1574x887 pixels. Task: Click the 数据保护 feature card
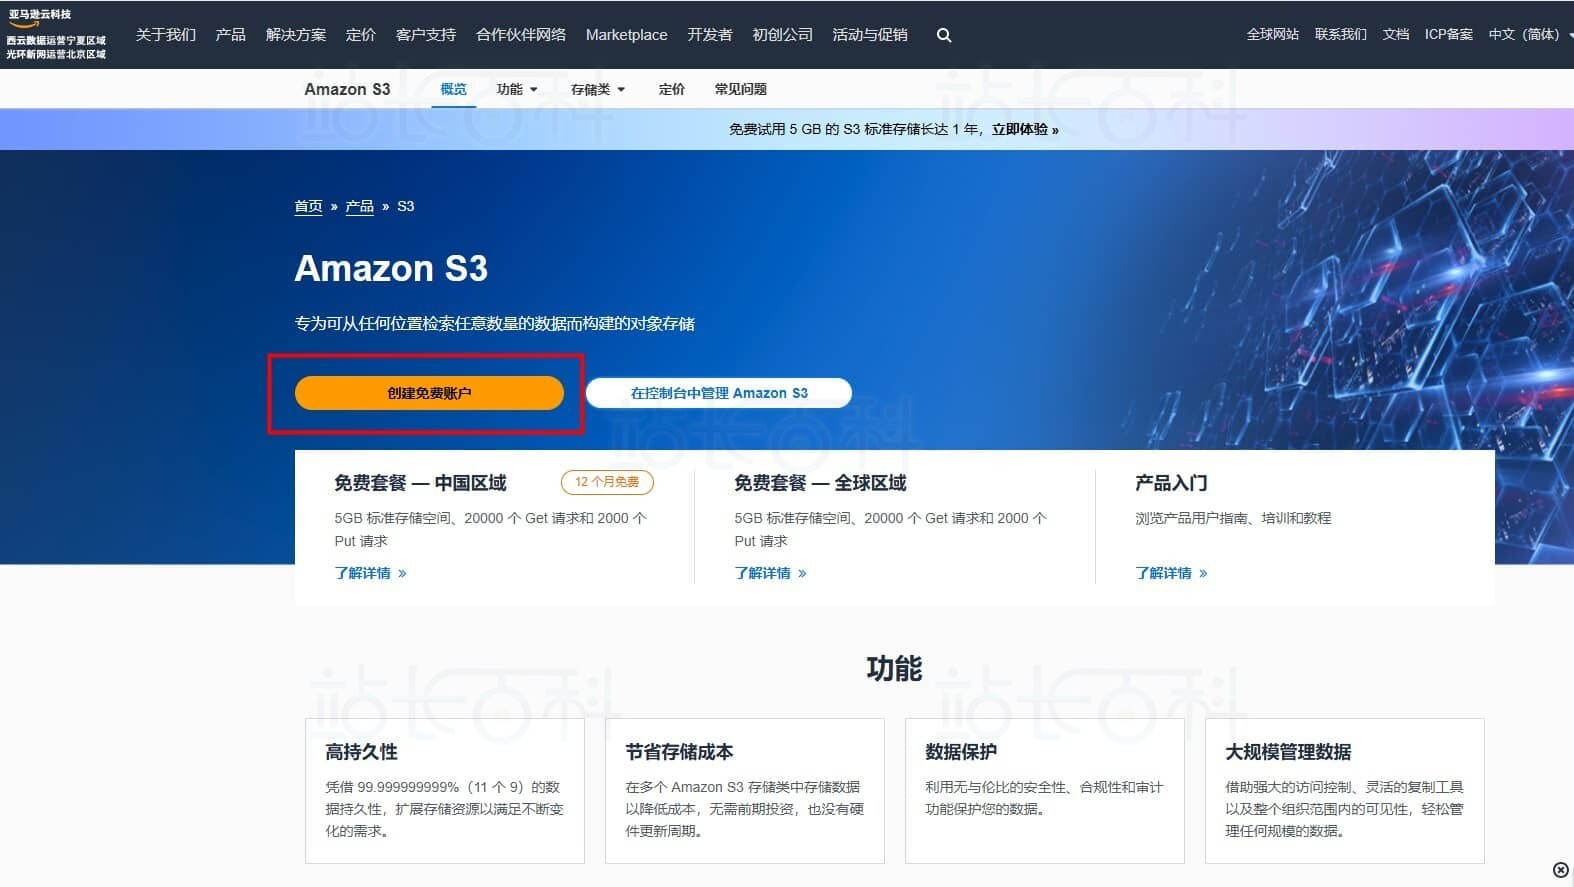point(1045,790)
